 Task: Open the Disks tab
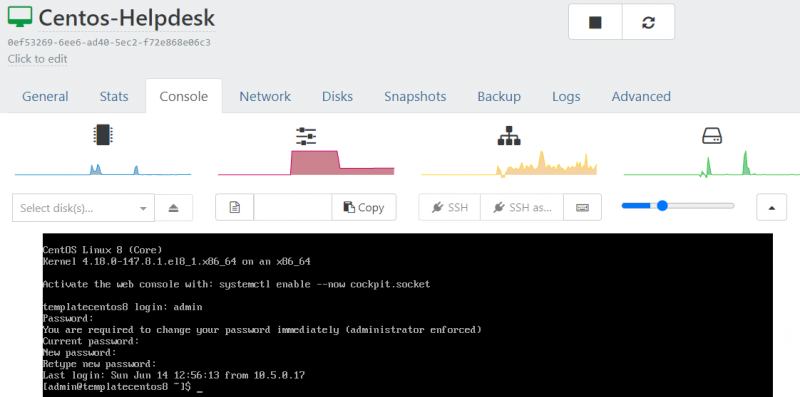(x=337, y=96)
